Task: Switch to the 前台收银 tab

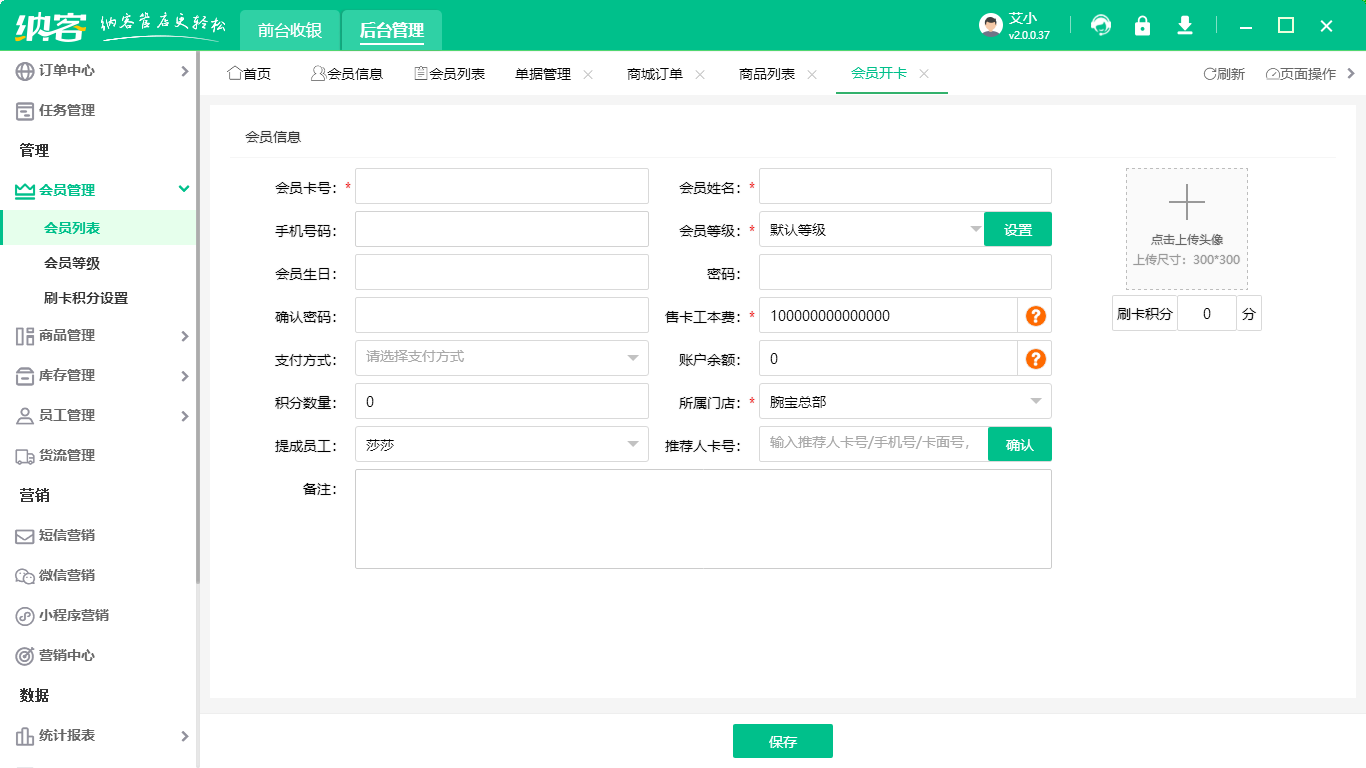Action: click(x=290, y=30)
